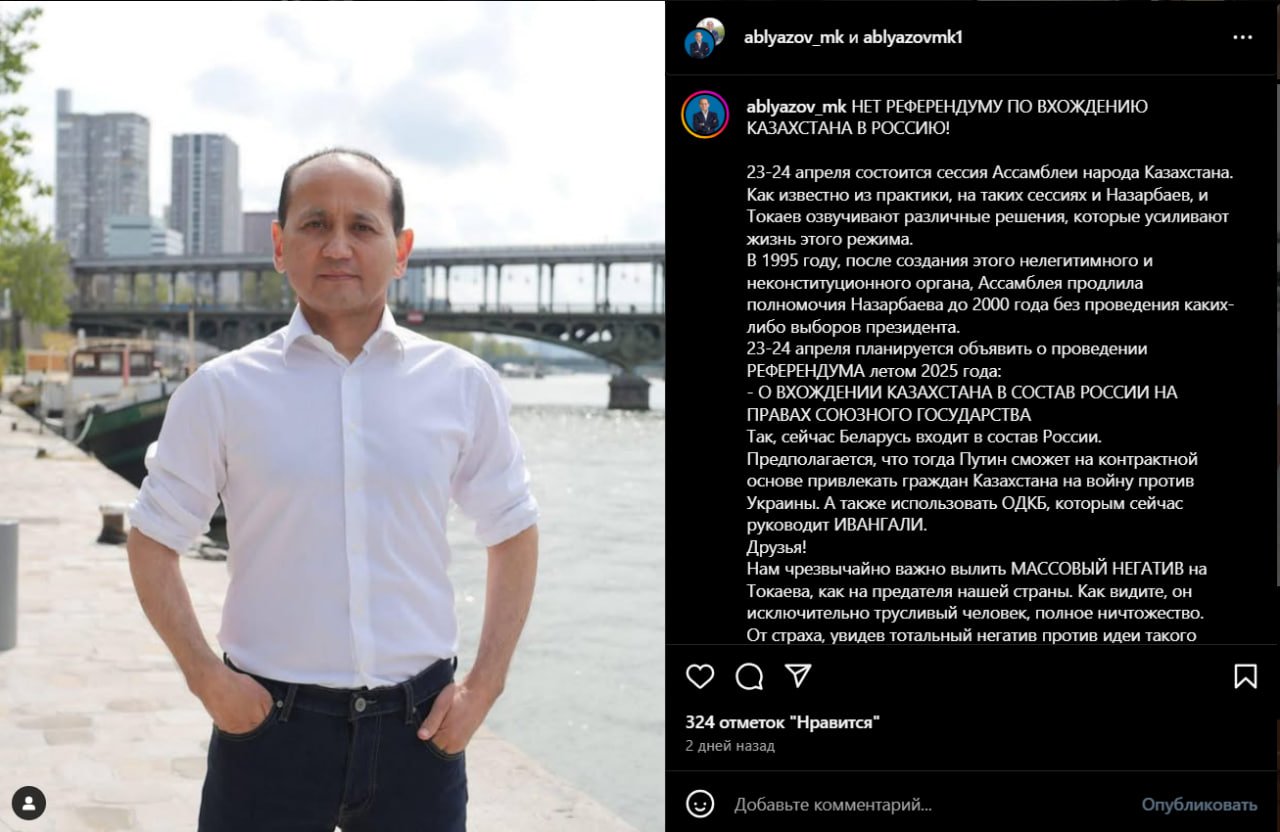Image resolution: width=1280 pixels, height=832 pixels.
Task: Open comments via the speech bubble icon
Action: click(749, 677)
